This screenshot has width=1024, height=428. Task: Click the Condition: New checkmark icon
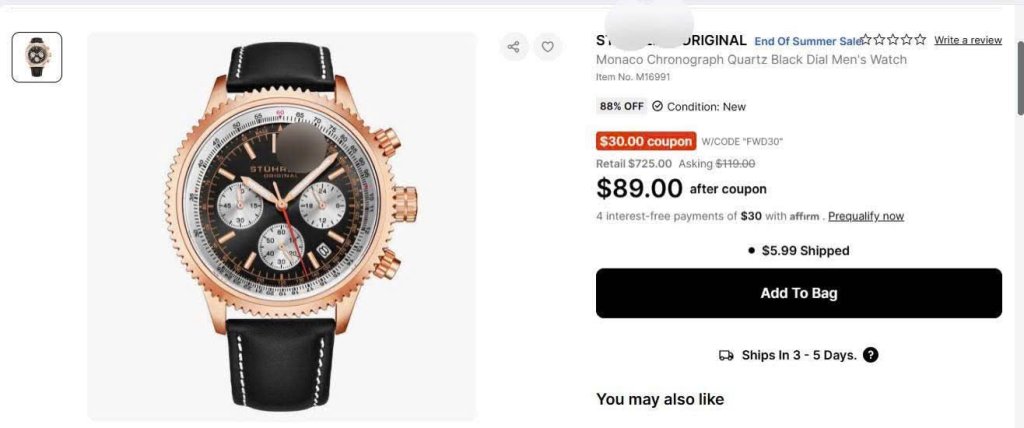[657, 107]
